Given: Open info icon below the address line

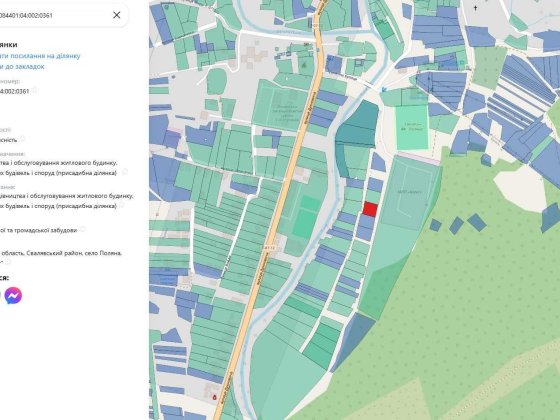Looking at the screenshot, I should point(8,262).
